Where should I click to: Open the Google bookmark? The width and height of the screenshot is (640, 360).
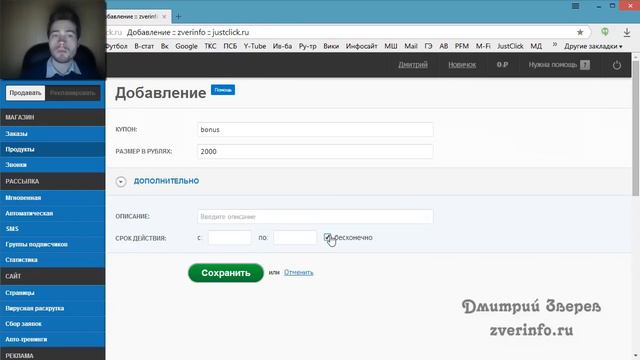coord(186,46)
